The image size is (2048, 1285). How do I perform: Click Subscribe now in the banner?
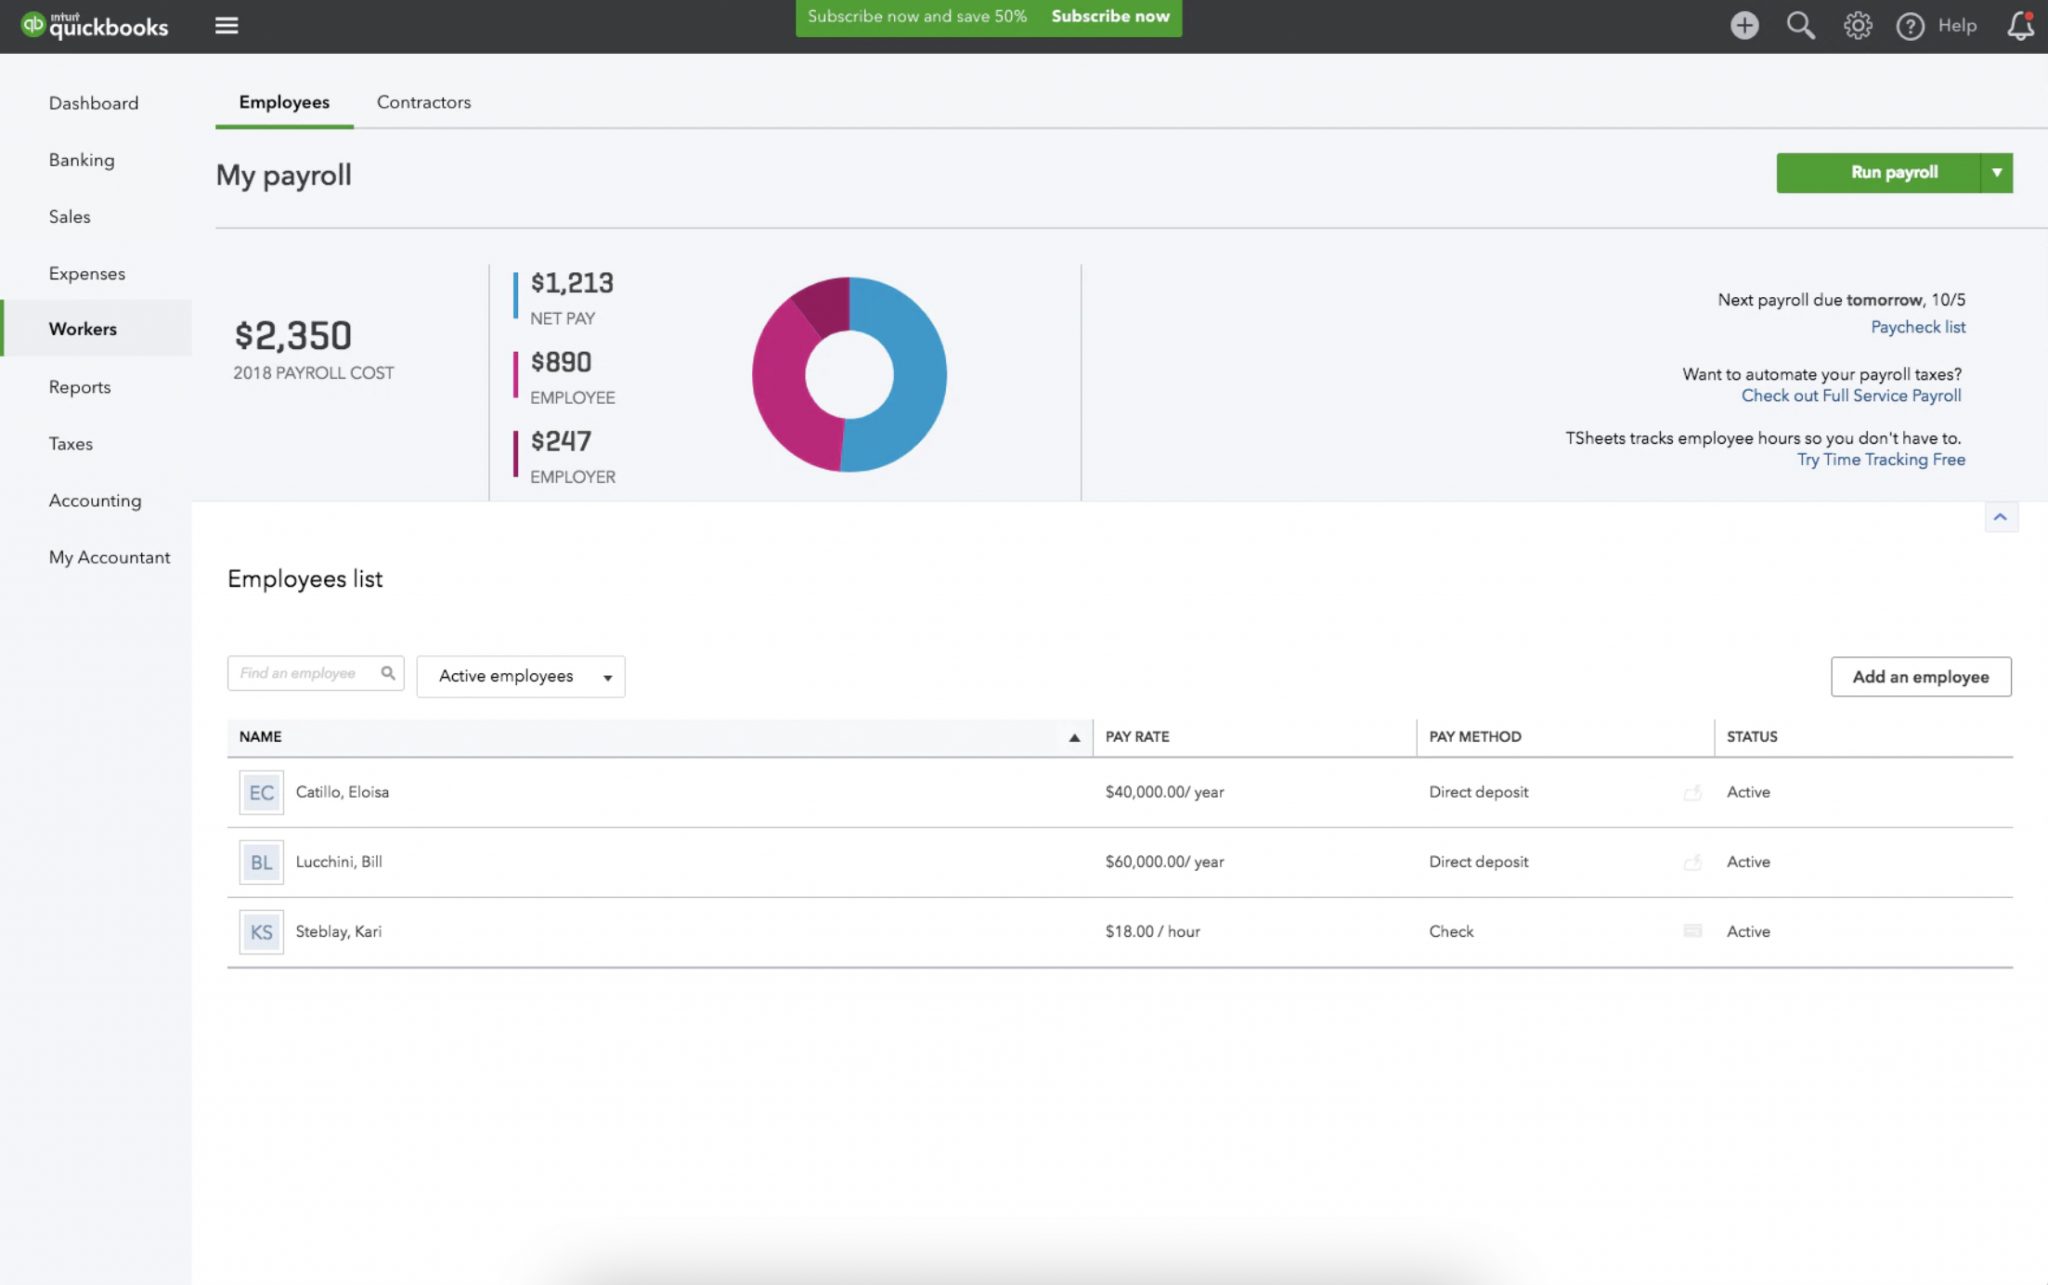[1110, 16]
